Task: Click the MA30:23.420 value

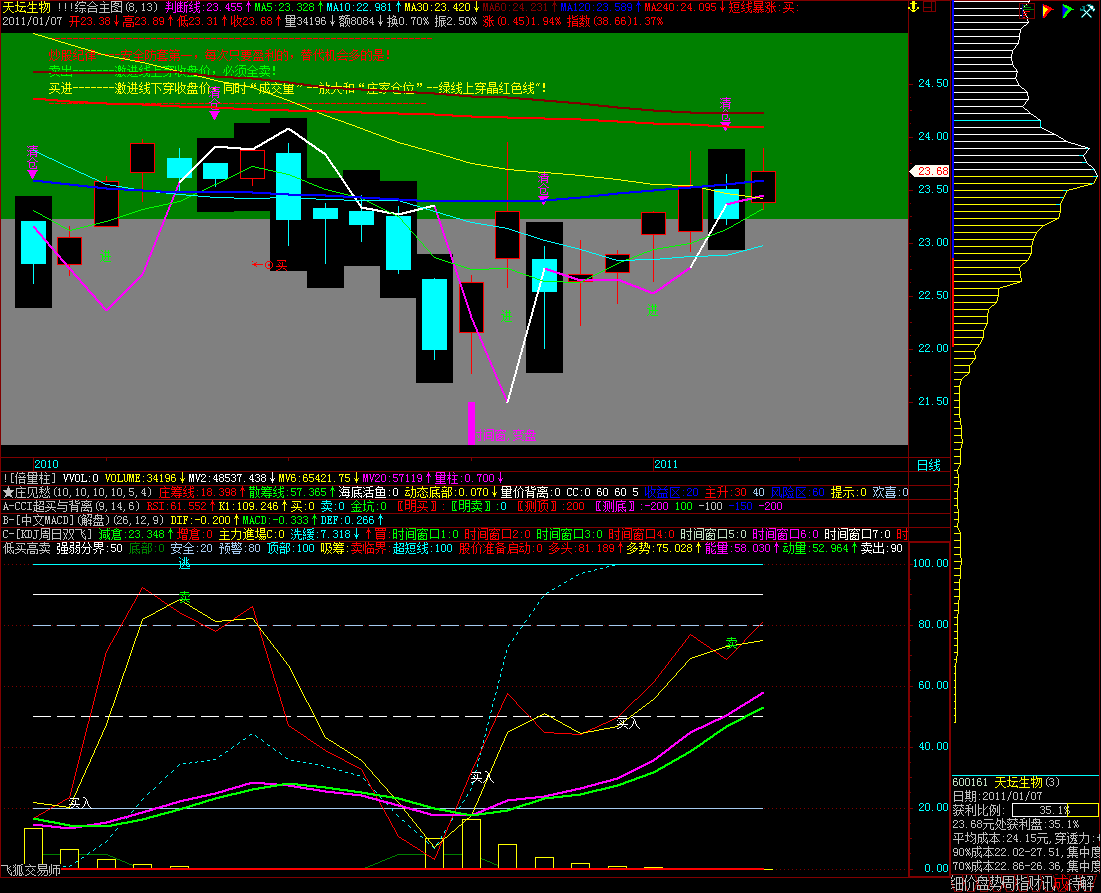Action: 437,7
